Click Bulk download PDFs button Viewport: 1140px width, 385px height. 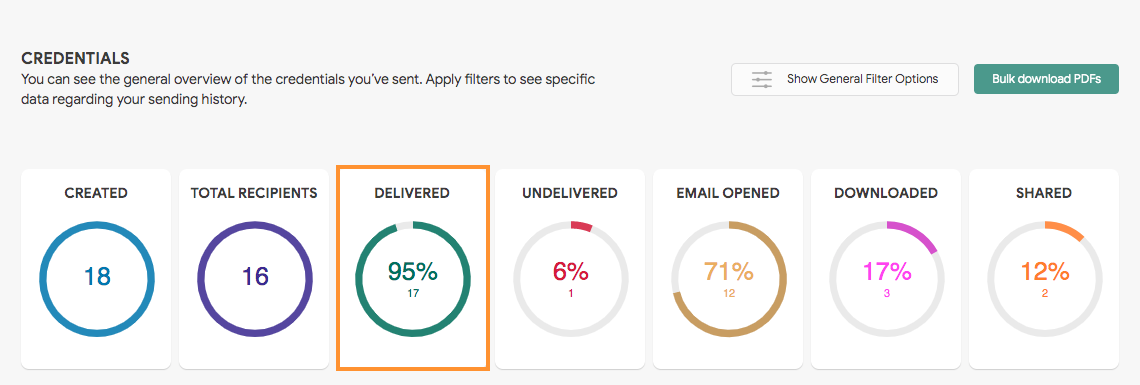(1046, 79)
